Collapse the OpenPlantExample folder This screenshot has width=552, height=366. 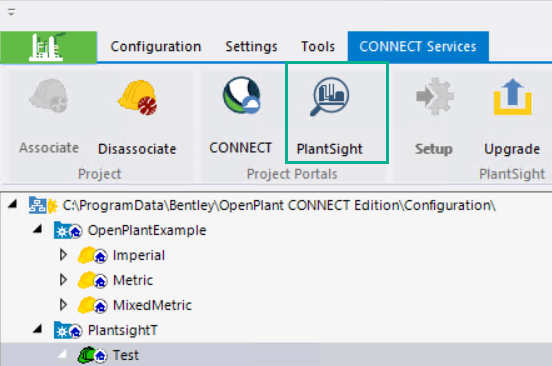pos(38,229)
